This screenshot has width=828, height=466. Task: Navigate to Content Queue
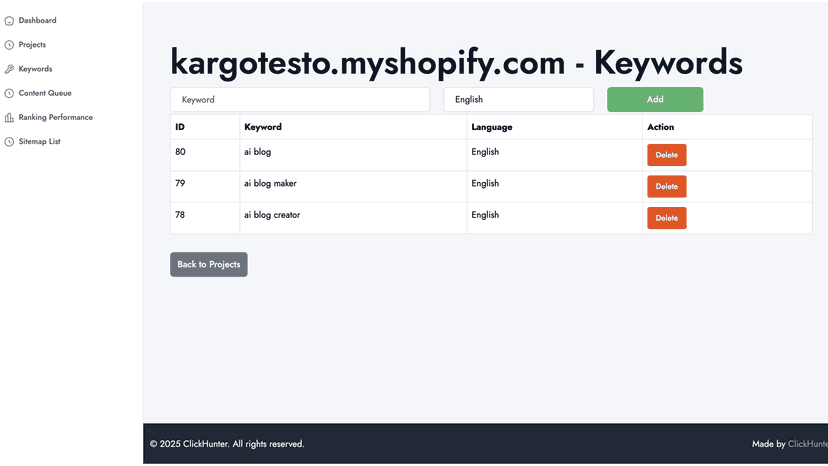tap(45, 93)
